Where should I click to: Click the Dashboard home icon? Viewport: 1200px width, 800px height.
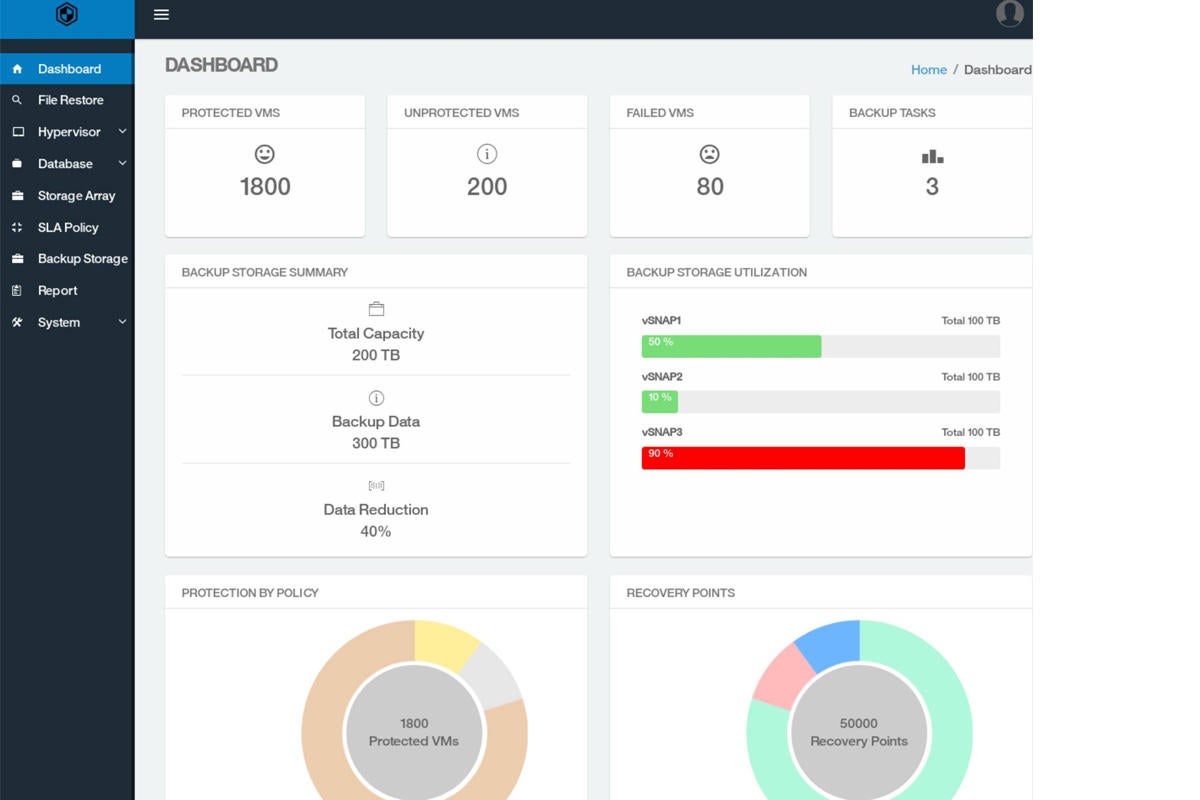[17, 69]
